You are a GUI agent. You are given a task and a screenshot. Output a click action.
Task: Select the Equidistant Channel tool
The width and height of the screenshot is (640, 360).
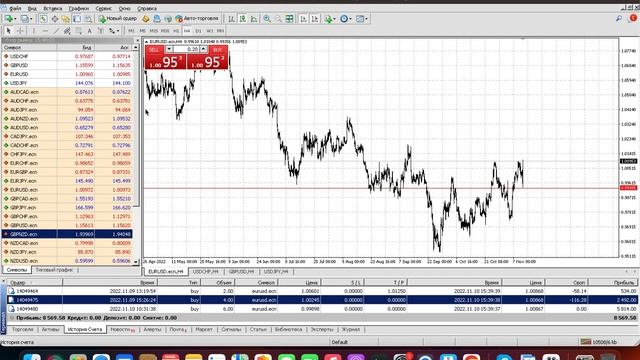coord(67,31)
